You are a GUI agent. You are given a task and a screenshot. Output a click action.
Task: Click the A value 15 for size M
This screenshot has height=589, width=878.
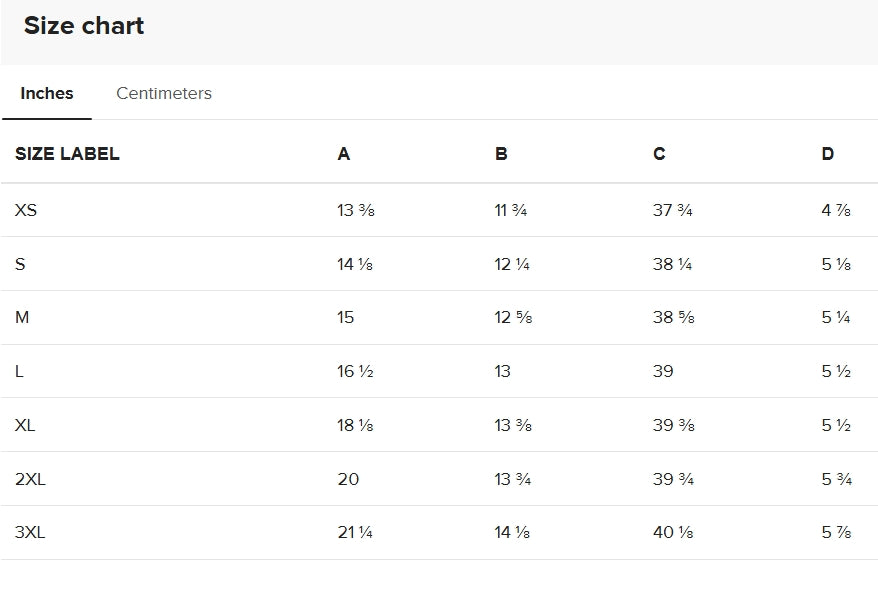[346, 318]
